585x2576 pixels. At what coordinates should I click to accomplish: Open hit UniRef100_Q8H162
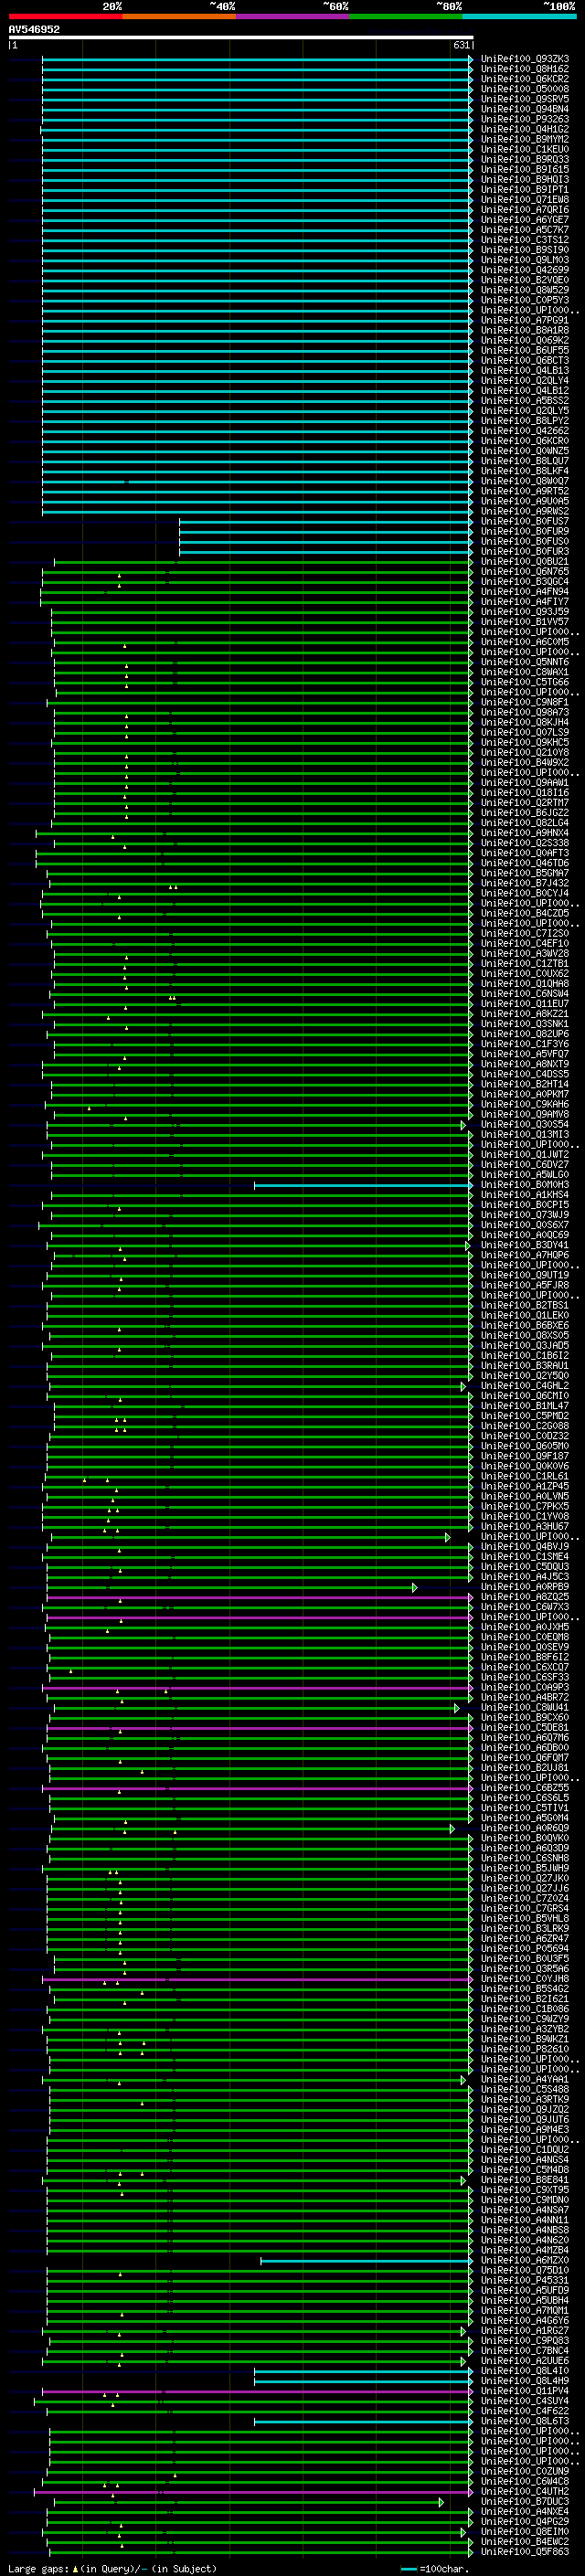pos(525,69)
